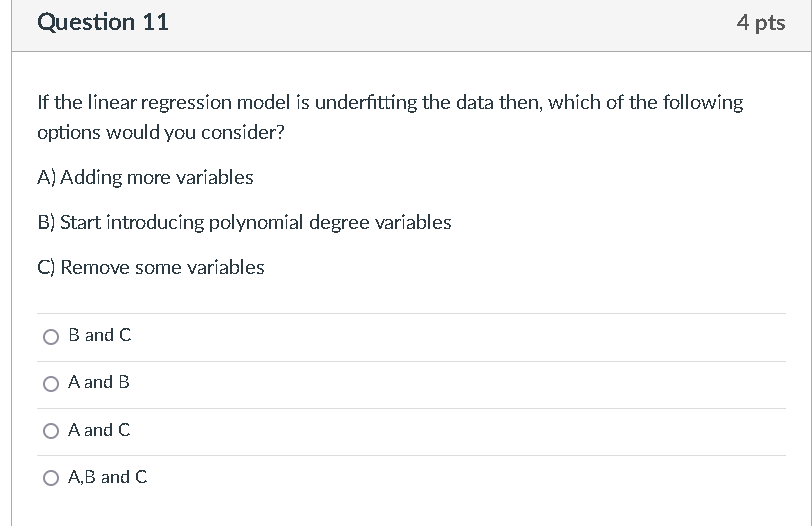Choose the 'A and B' radio option

pyautogui.click(x=51, y=384)
